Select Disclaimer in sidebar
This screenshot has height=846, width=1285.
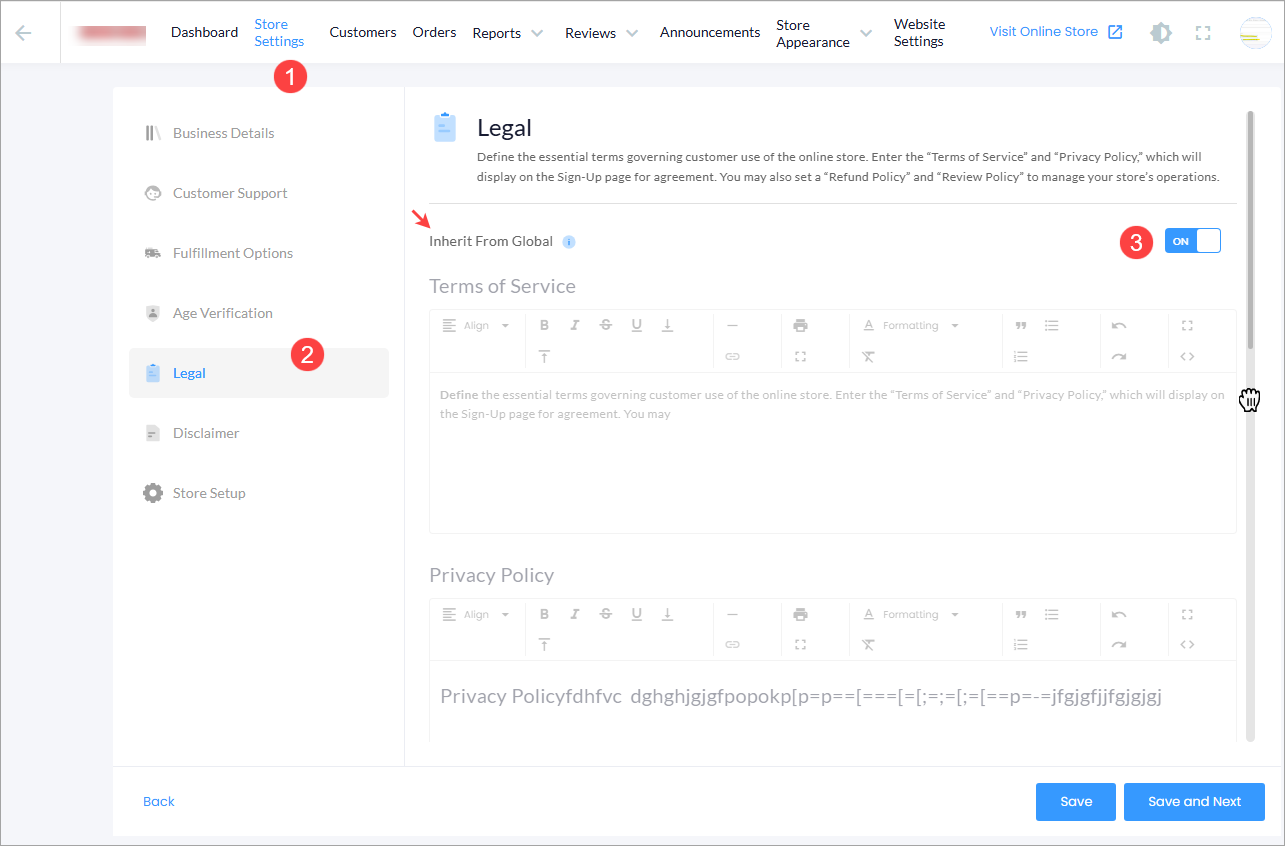pyautogui.click(x=259, y=433)
